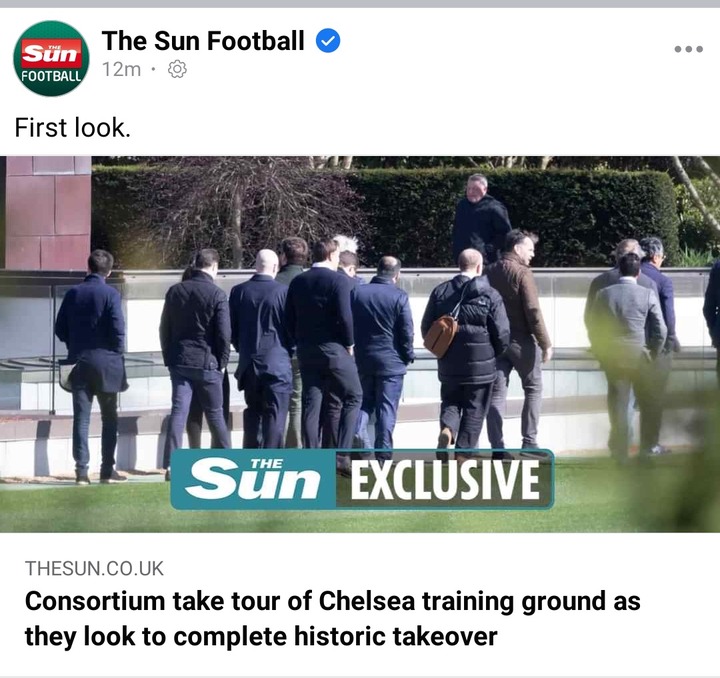Click "they look to complete historic takeover" line
Viewport: 720px width, 678px height.
pyautogui.click(x=261, y=636)
